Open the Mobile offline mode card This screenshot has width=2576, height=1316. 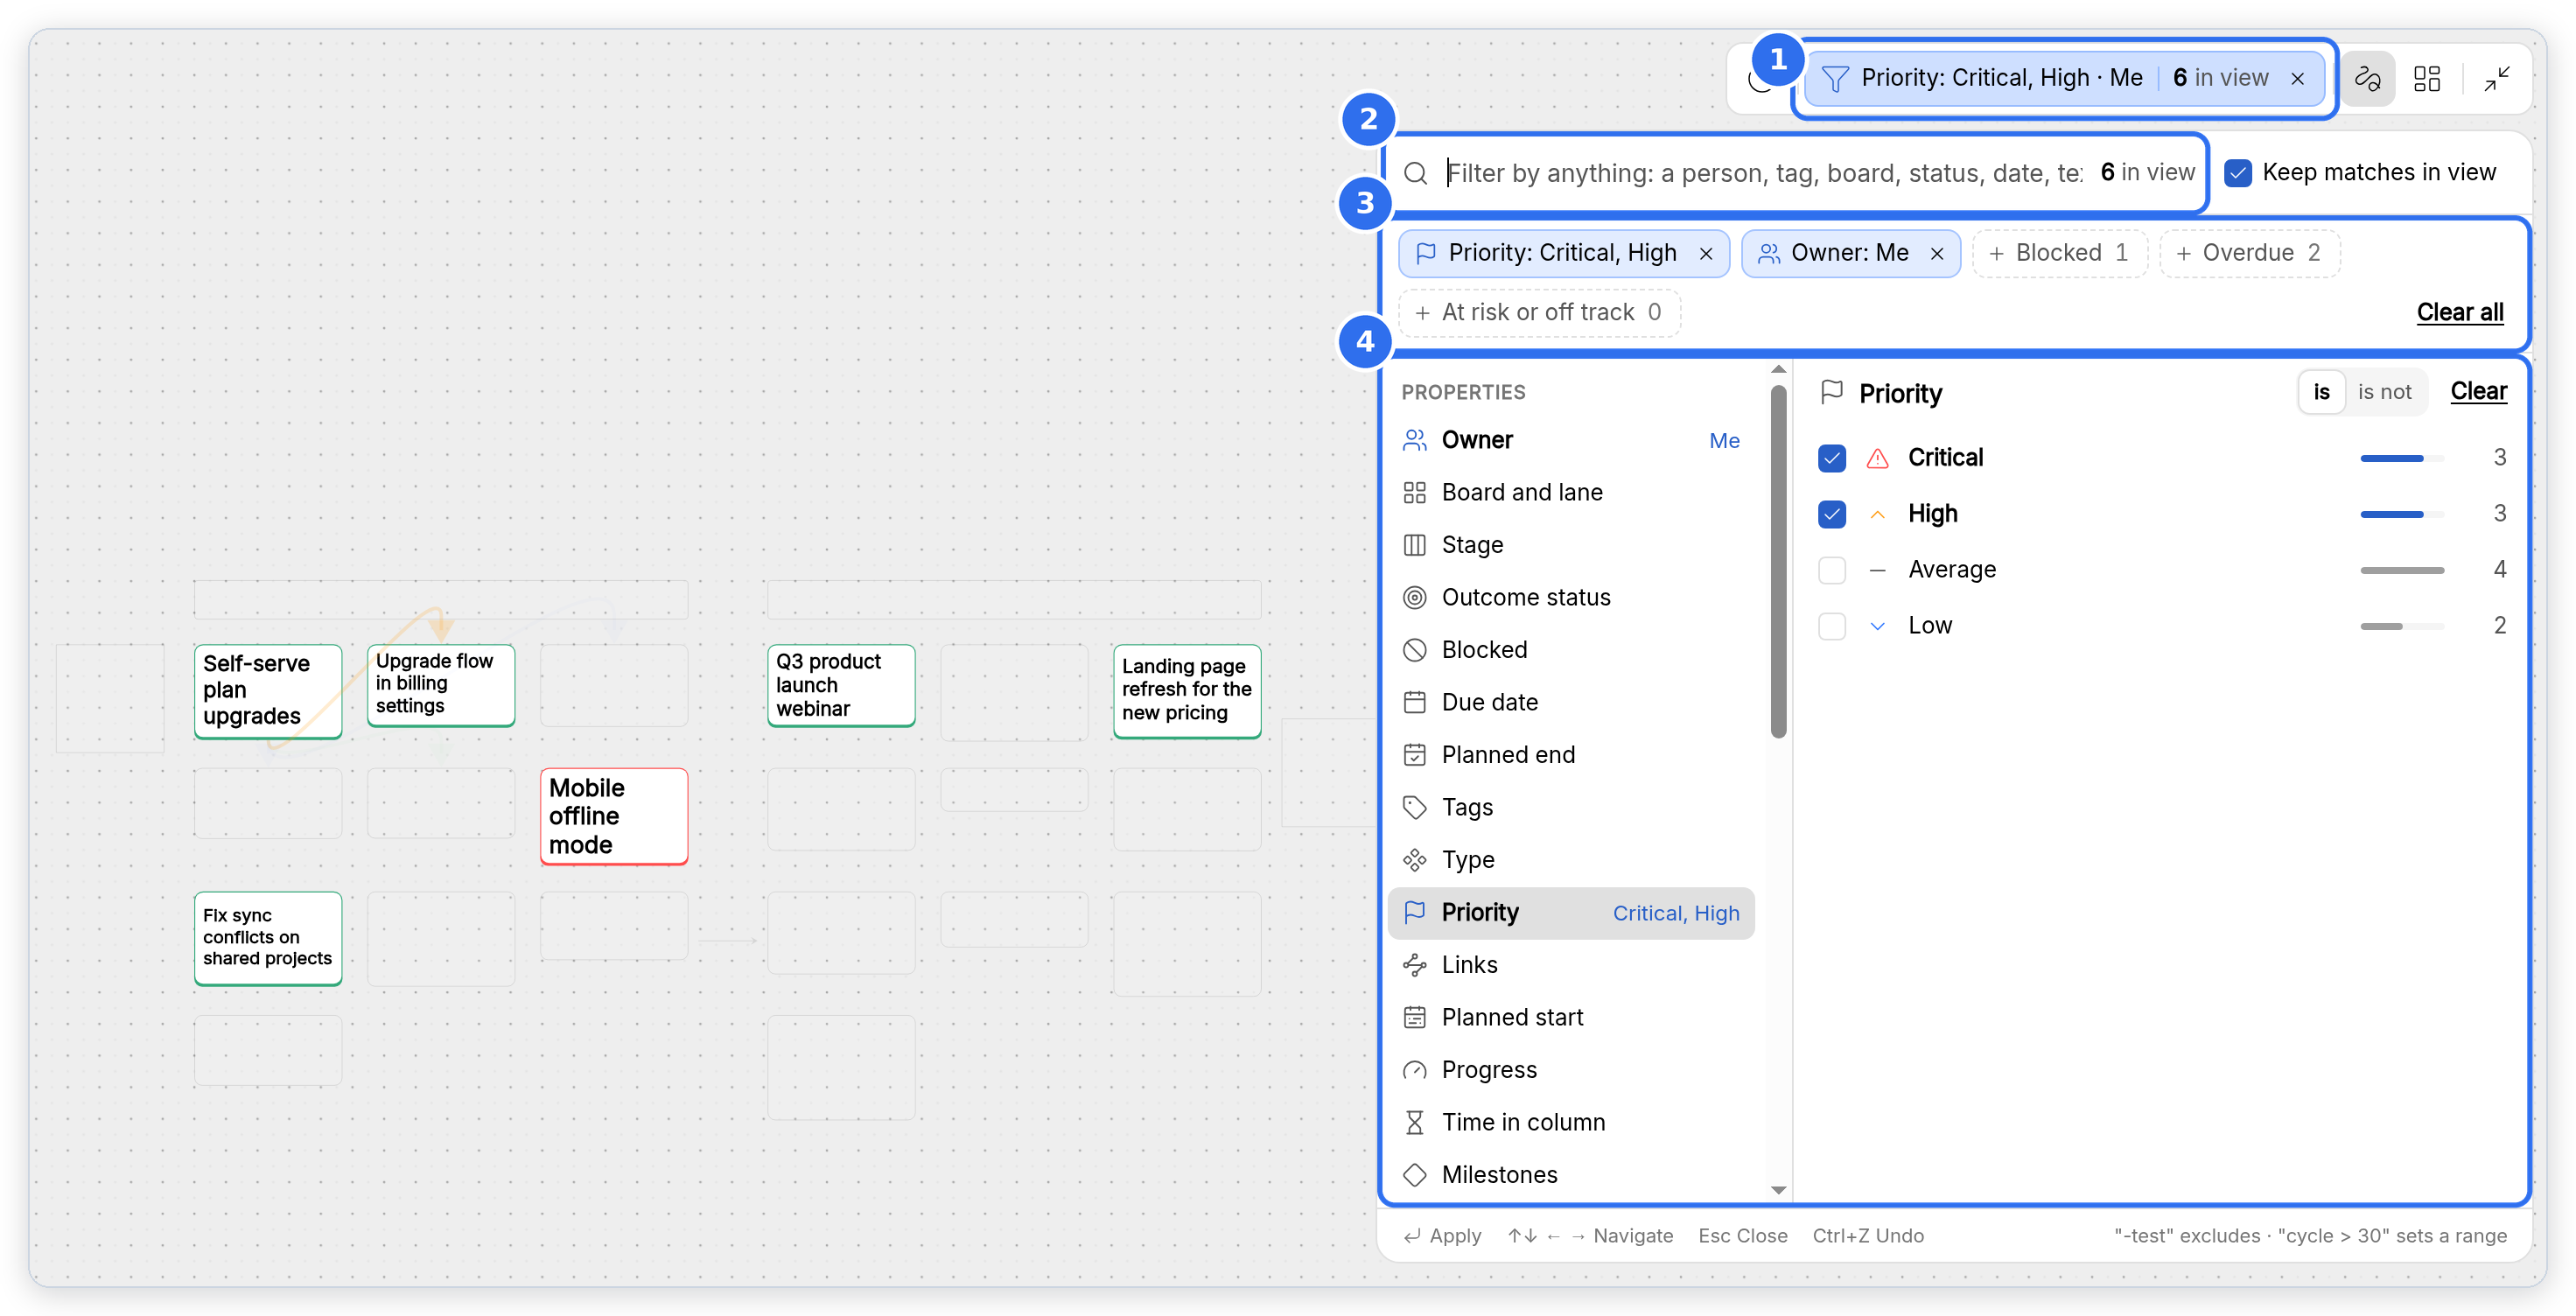(614, 816)
